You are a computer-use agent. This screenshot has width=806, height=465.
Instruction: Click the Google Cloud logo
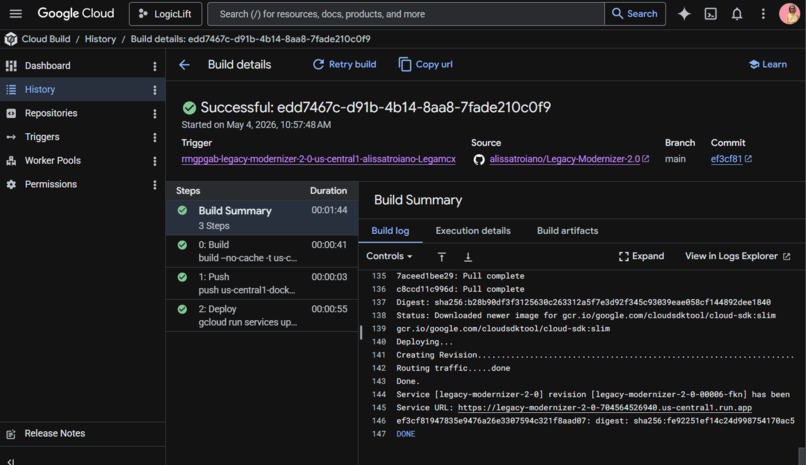pos(76,14)
